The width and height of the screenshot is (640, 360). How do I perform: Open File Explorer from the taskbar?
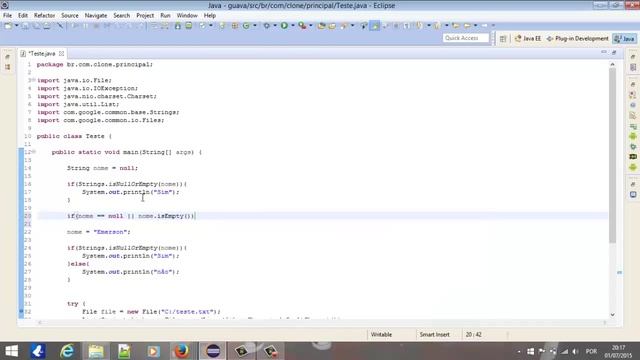coord(96,351)
